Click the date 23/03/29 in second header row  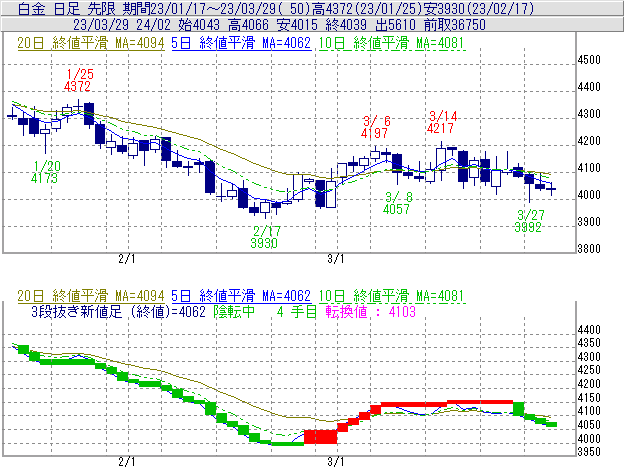point(101,25)
